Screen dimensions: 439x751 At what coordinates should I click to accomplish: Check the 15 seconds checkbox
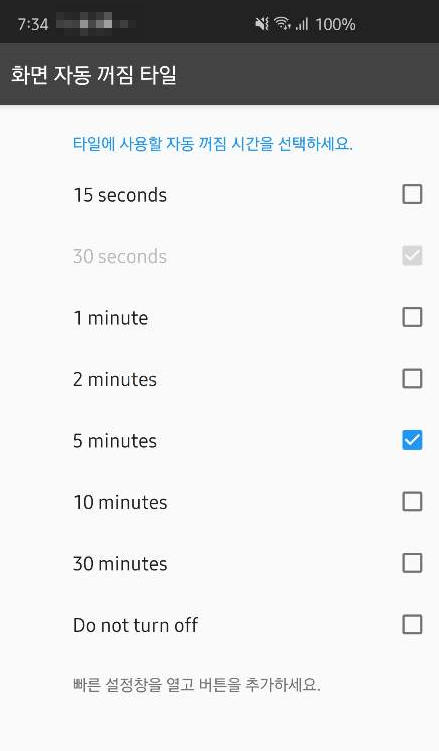[412, 194]
